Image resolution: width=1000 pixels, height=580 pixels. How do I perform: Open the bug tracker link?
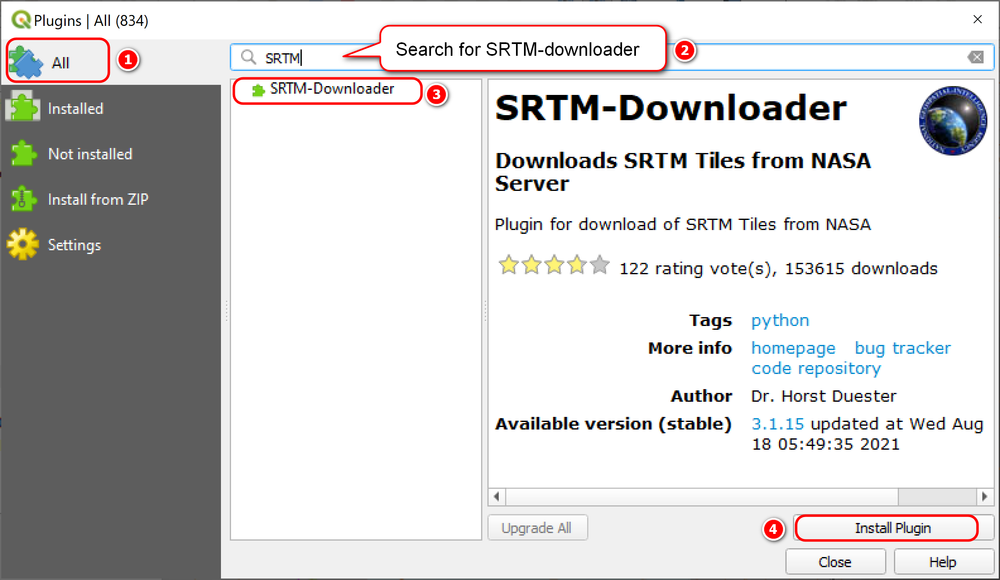[902, 348]
